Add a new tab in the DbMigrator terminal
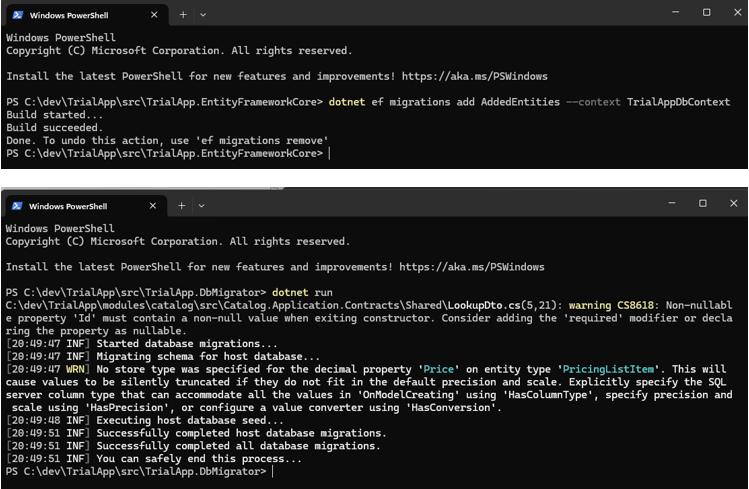Screen dimensions: 749x489 pos(183,205)
